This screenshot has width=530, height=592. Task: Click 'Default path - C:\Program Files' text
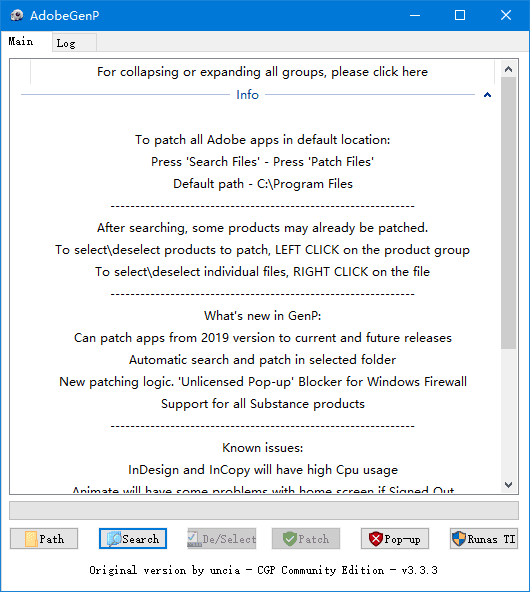(x=263, y=184)
